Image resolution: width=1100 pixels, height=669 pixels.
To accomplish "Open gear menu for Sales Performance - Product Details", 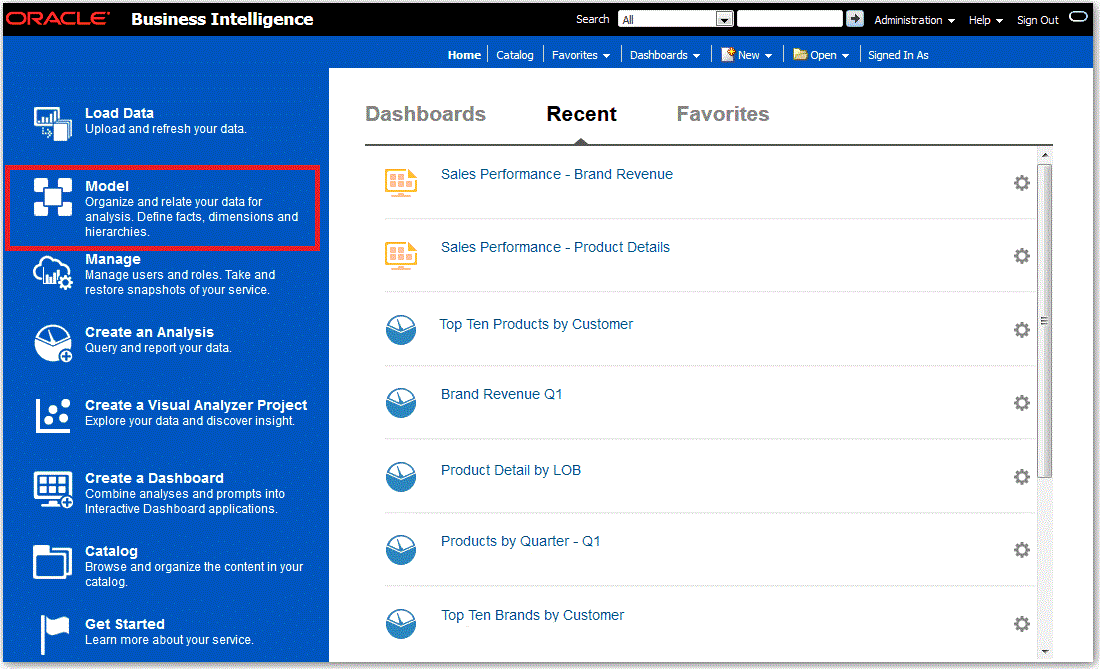I will pos(1021,256).
